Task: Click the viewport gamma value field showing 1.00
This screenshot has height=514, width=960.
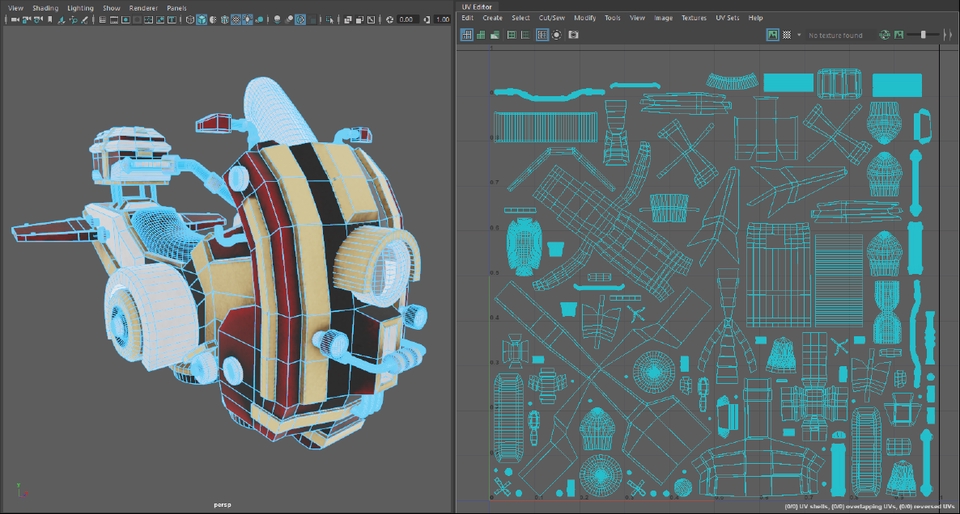Action: tap(441, 19)
